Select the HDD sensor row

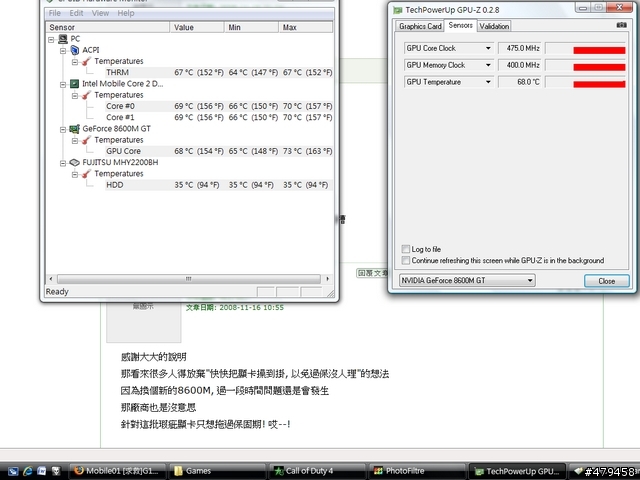[218, 185]
